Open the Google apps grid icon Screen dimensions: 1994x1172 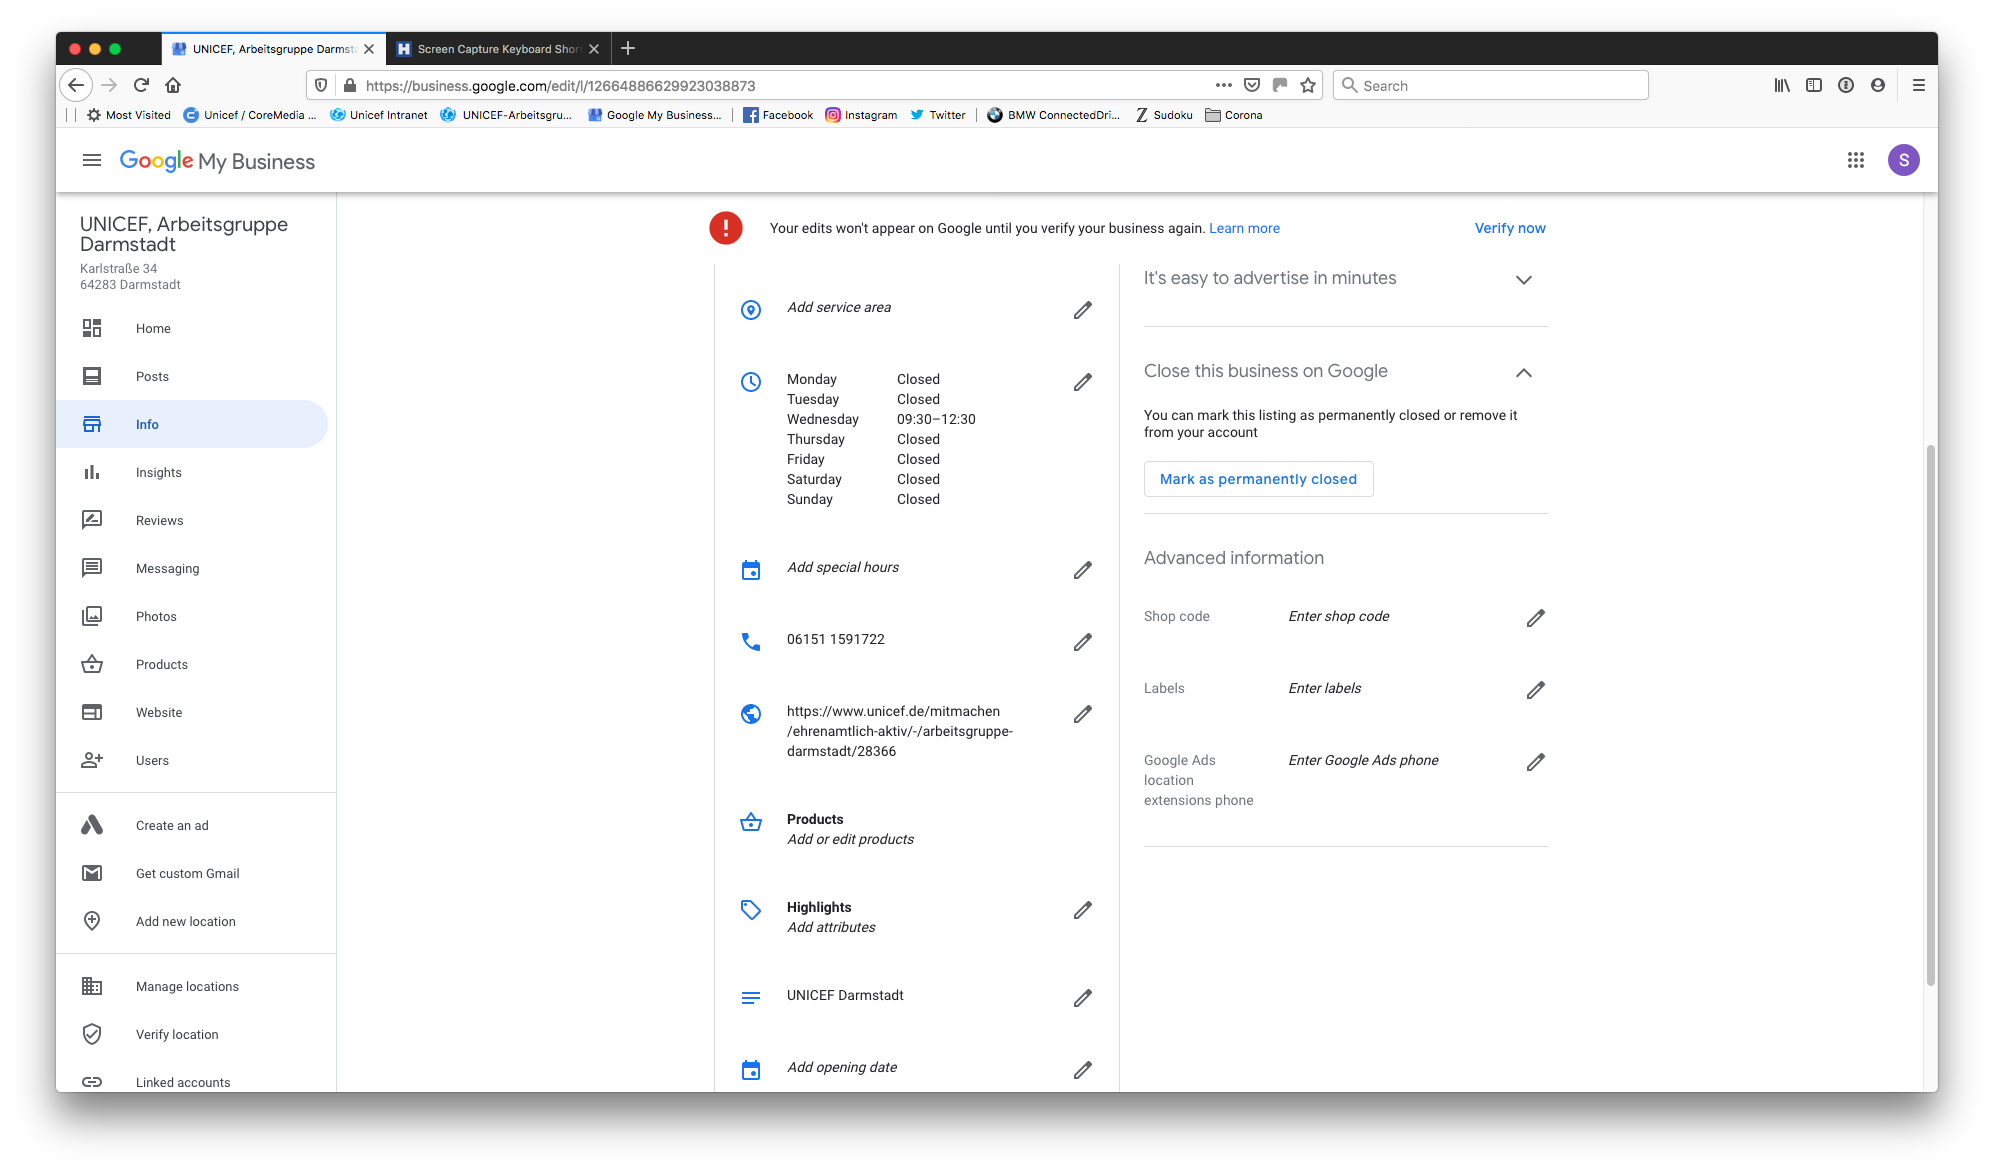1855,160
